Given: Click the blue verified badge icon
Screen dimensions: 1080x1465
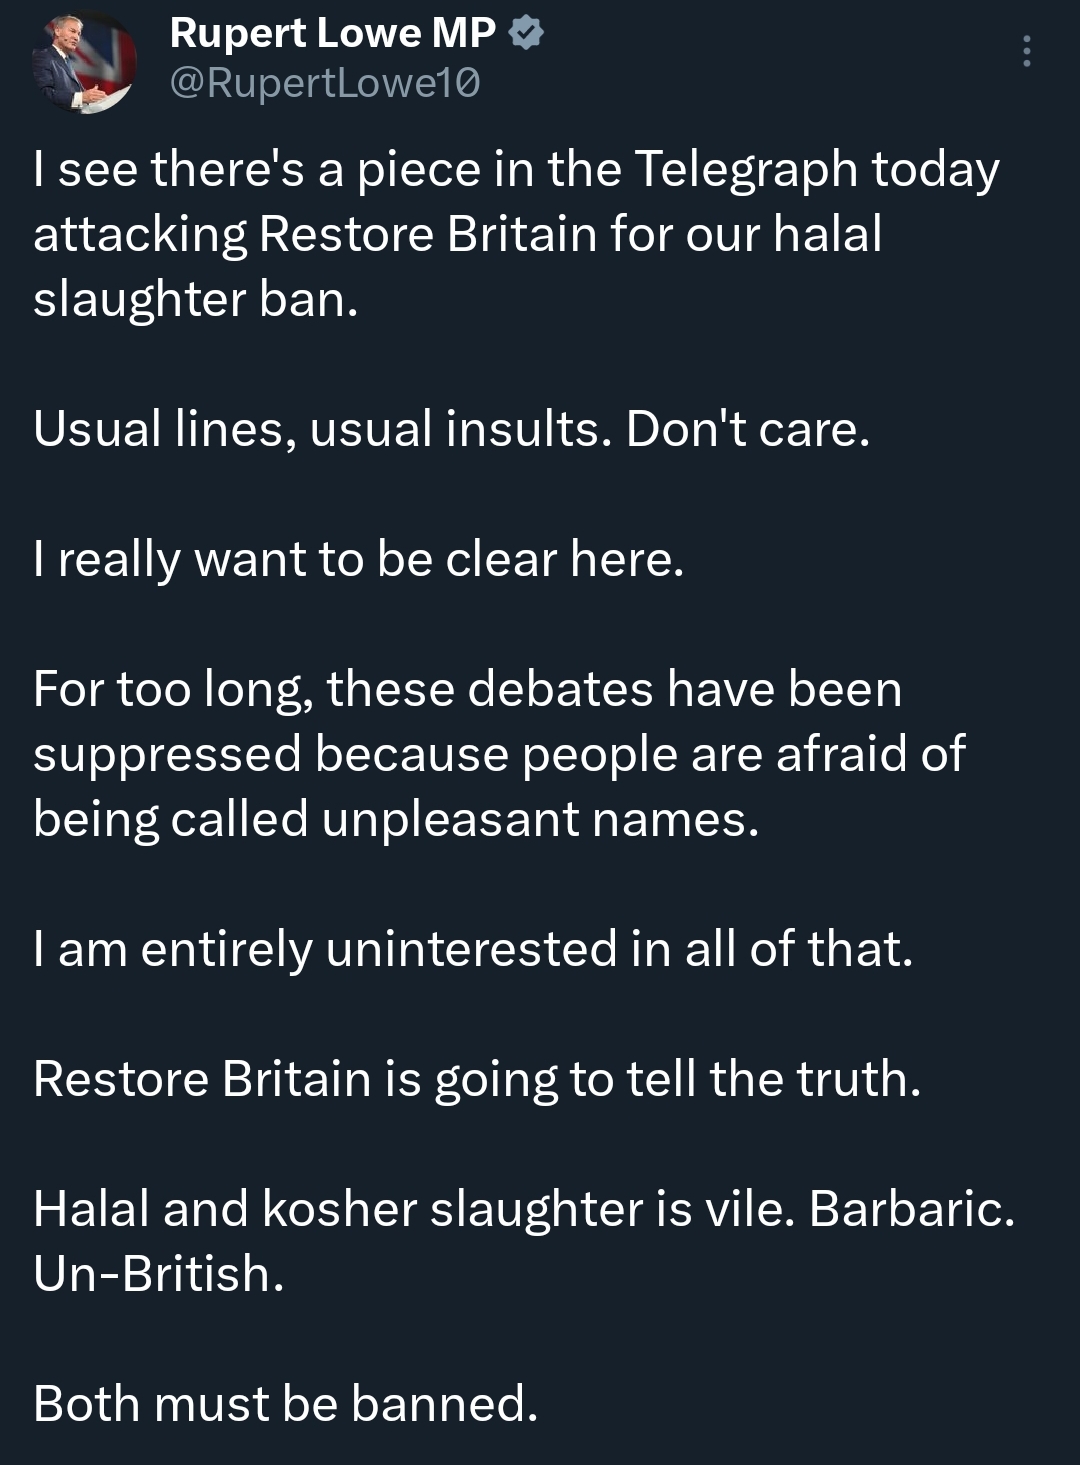Looking at the screenshot, I should 527,34.
